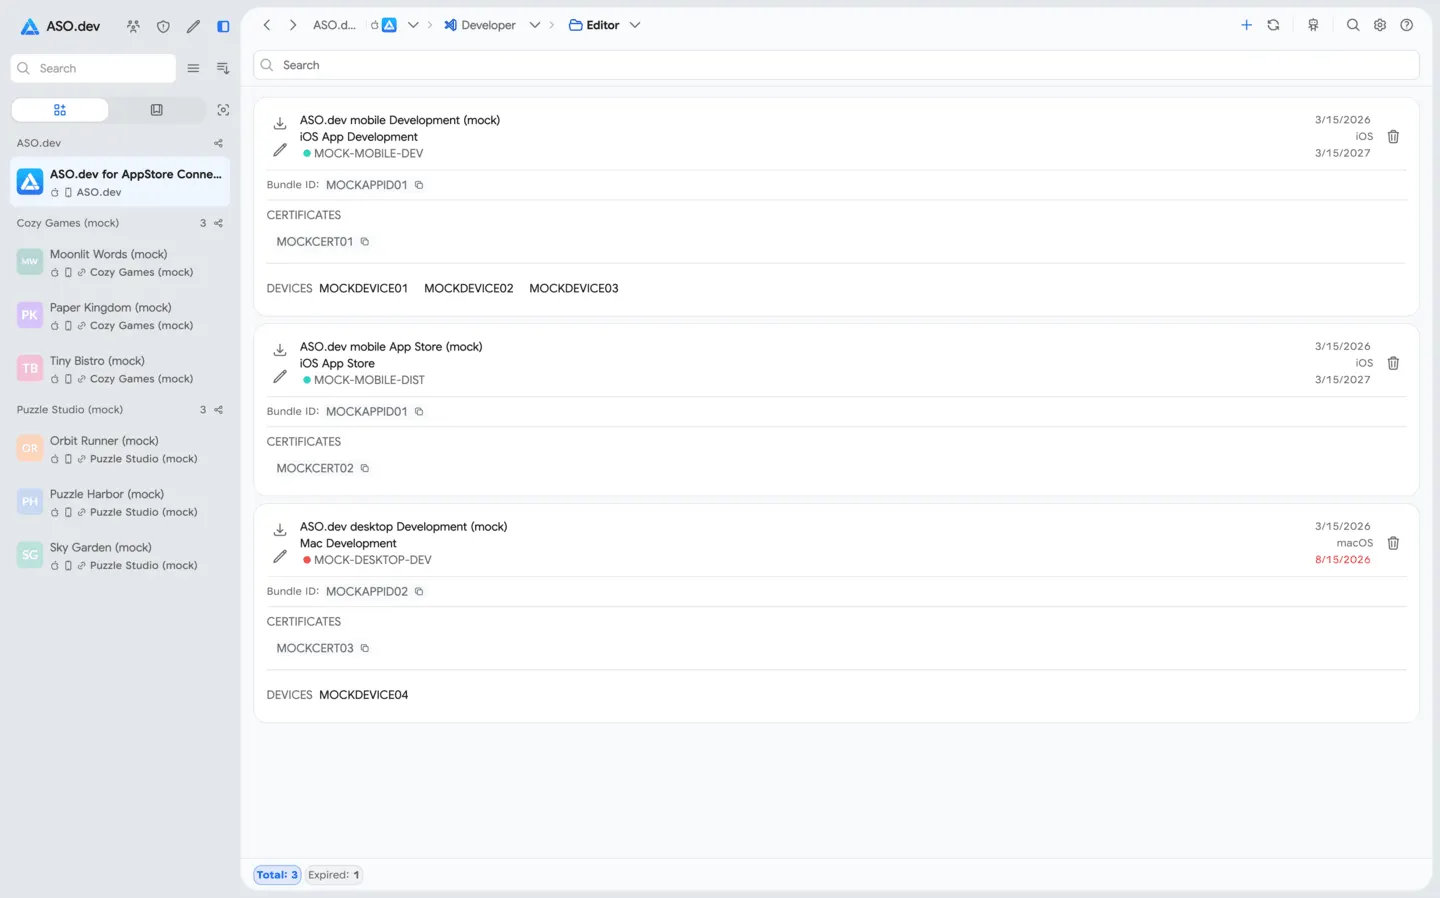Download the ASO.dev desktop Development (mock) profile
The image size is (1440, 898).
click(280, 530)
